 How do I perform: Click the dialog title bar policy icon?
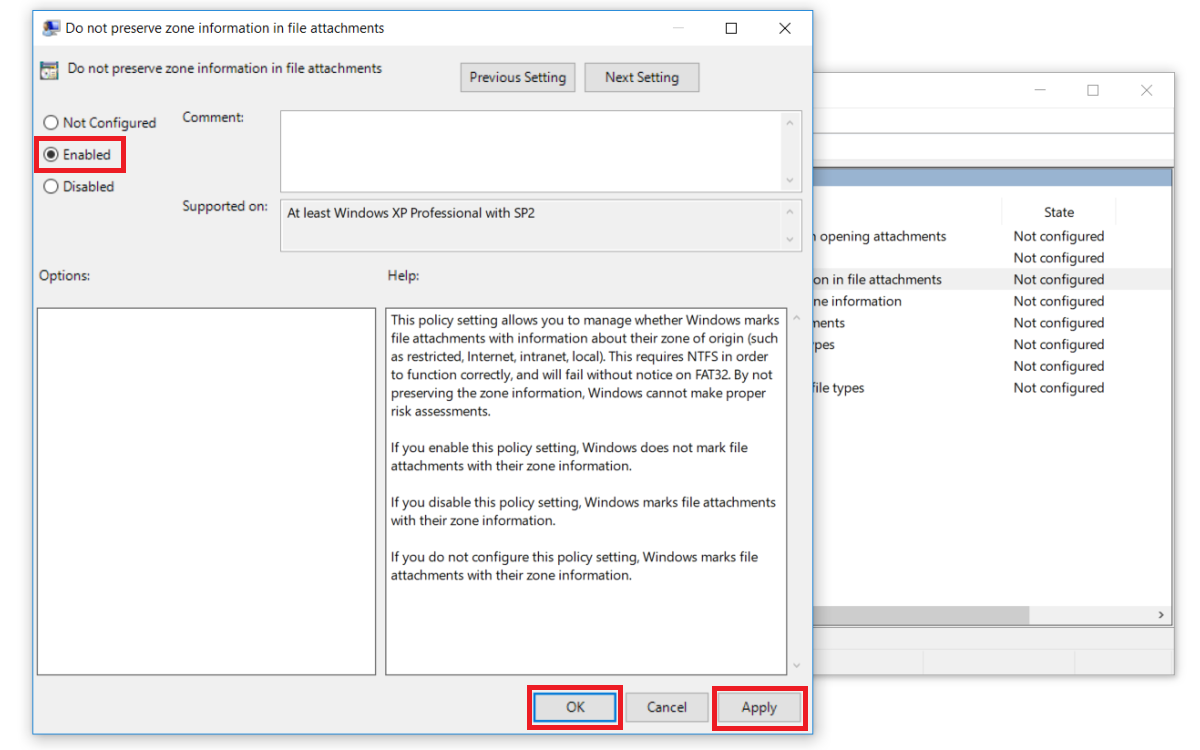(51, 28)
